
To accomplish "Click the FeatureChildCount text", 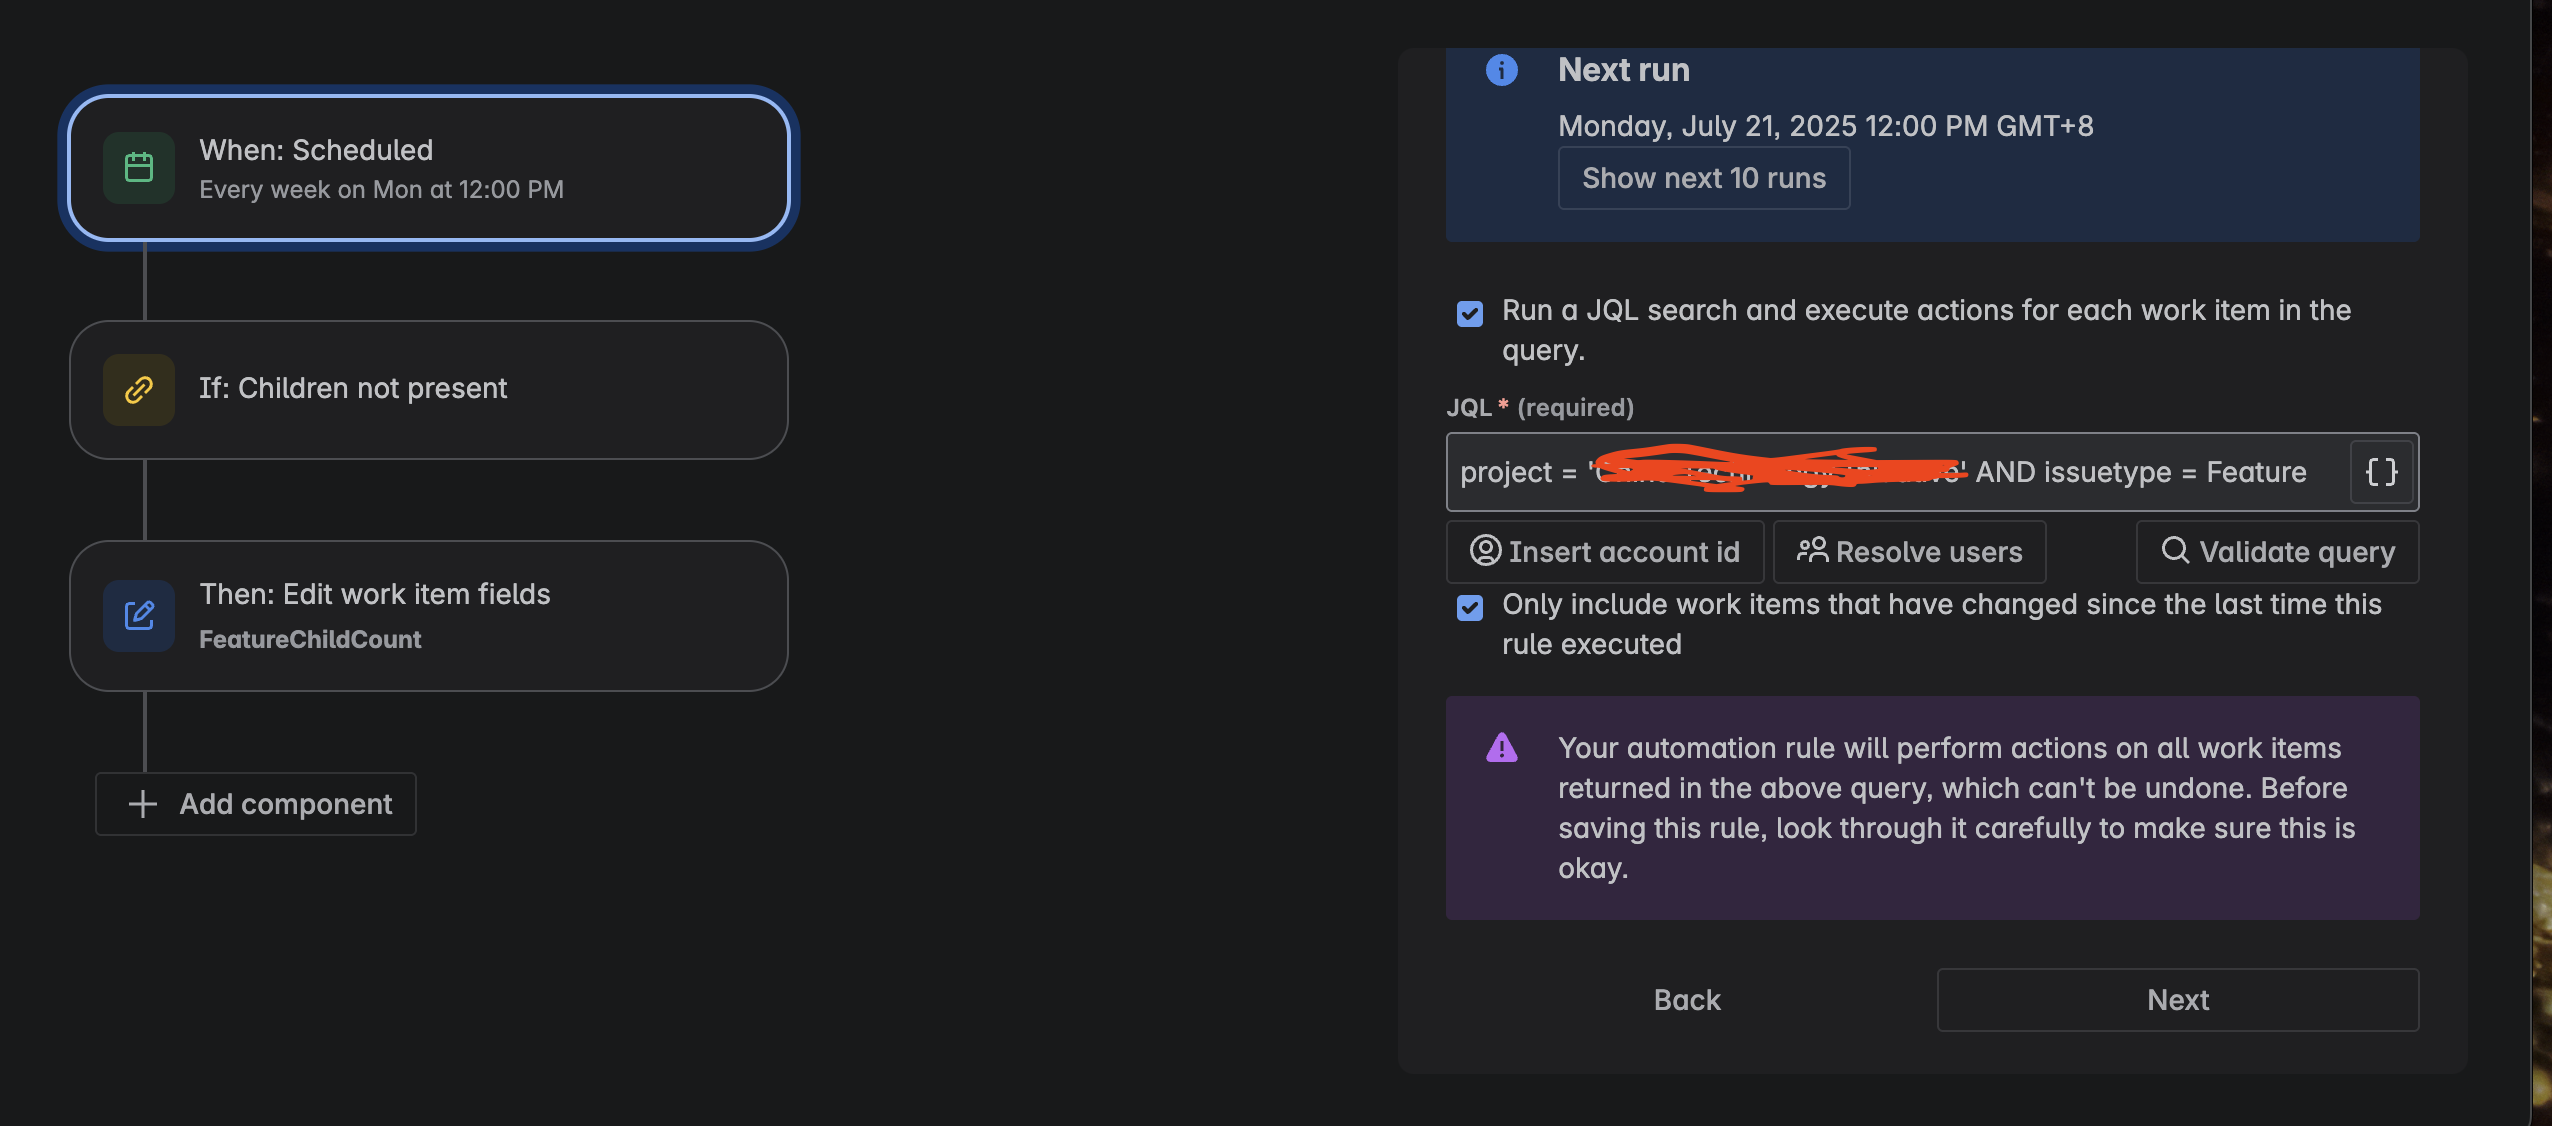I will click(x=310, y=640).
